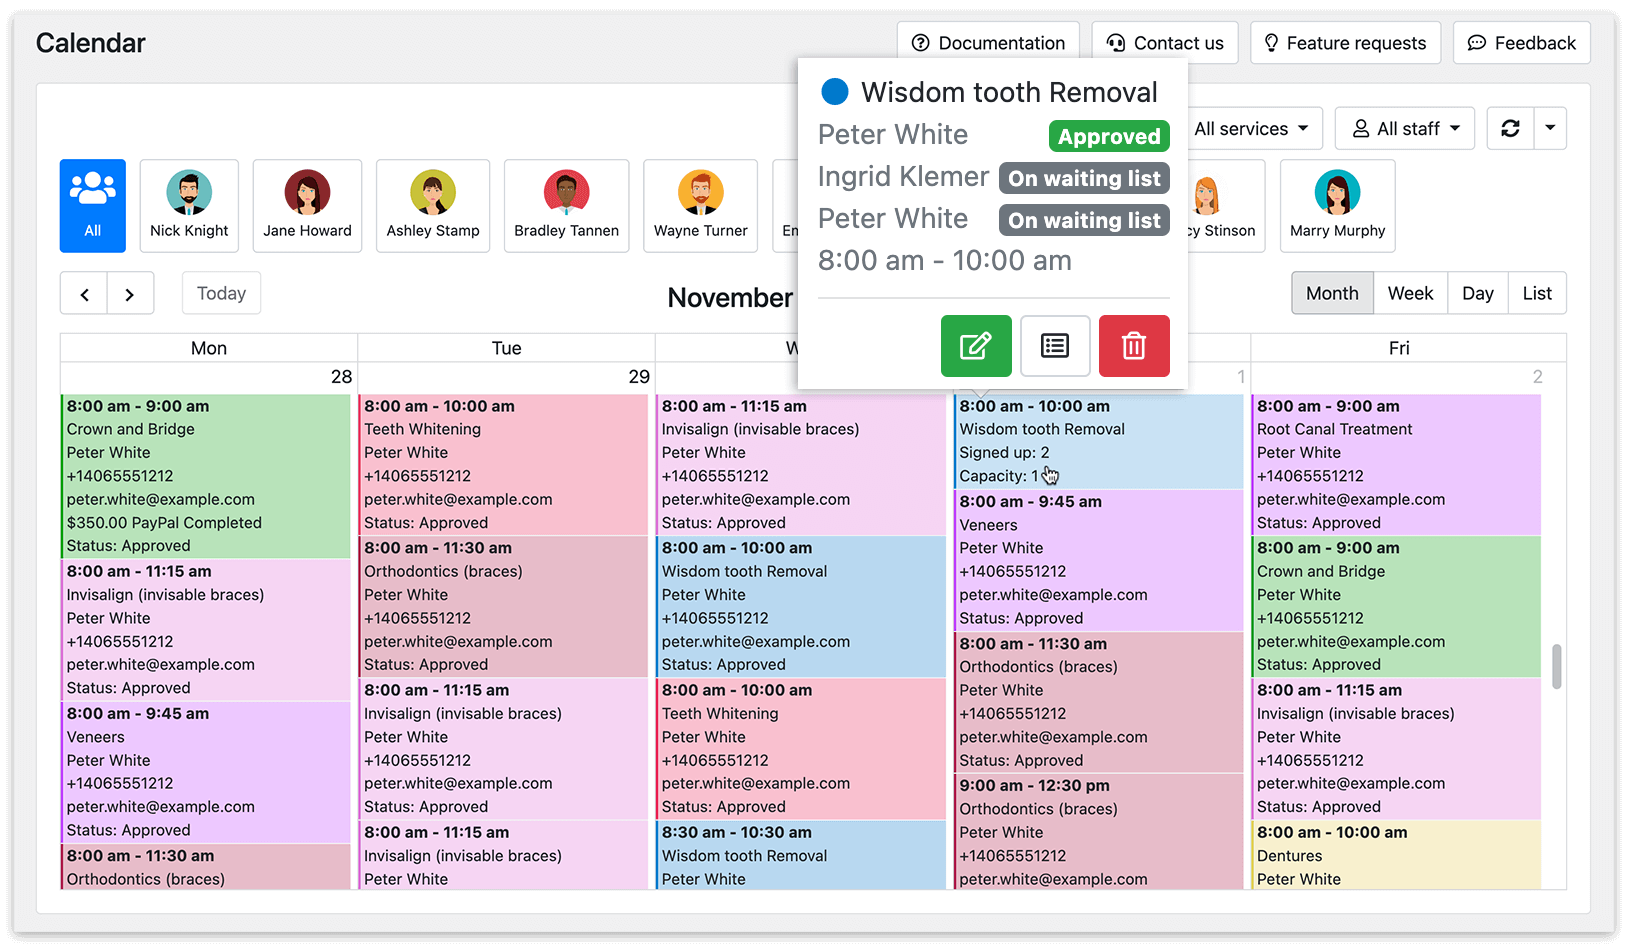Click the Tue column header
Viewport: 1628px width, 946px height.
(506, 348)
